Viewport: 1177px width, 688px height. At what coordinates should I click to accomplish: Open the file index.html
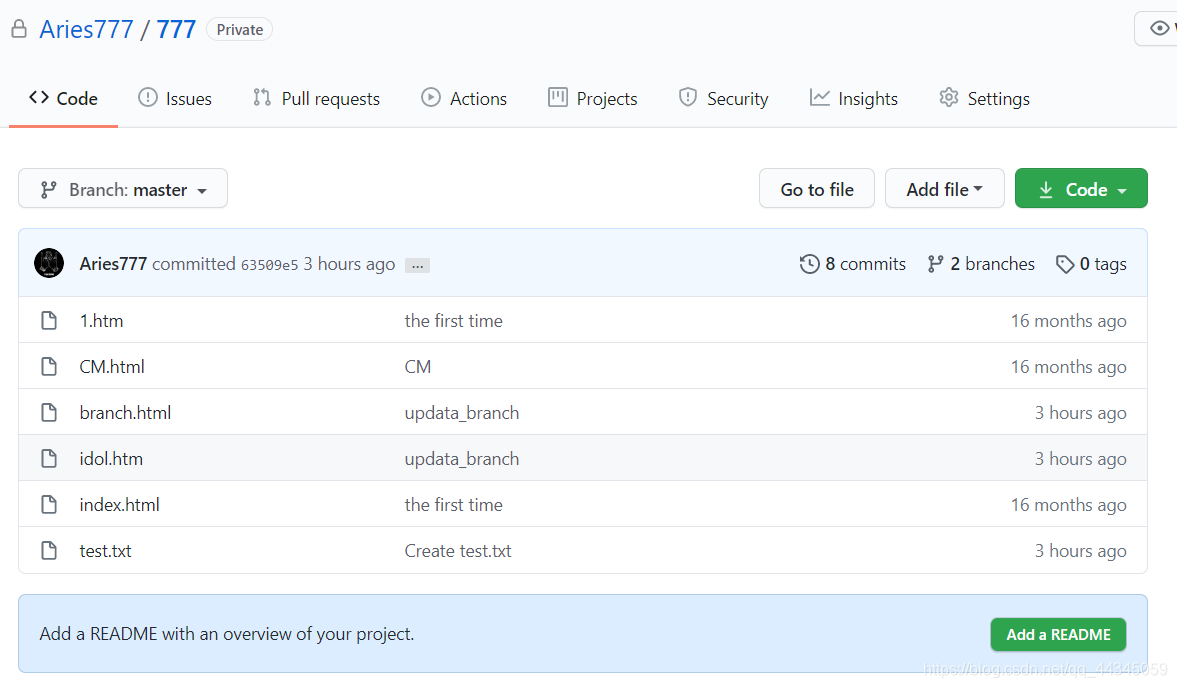(119, 505)
